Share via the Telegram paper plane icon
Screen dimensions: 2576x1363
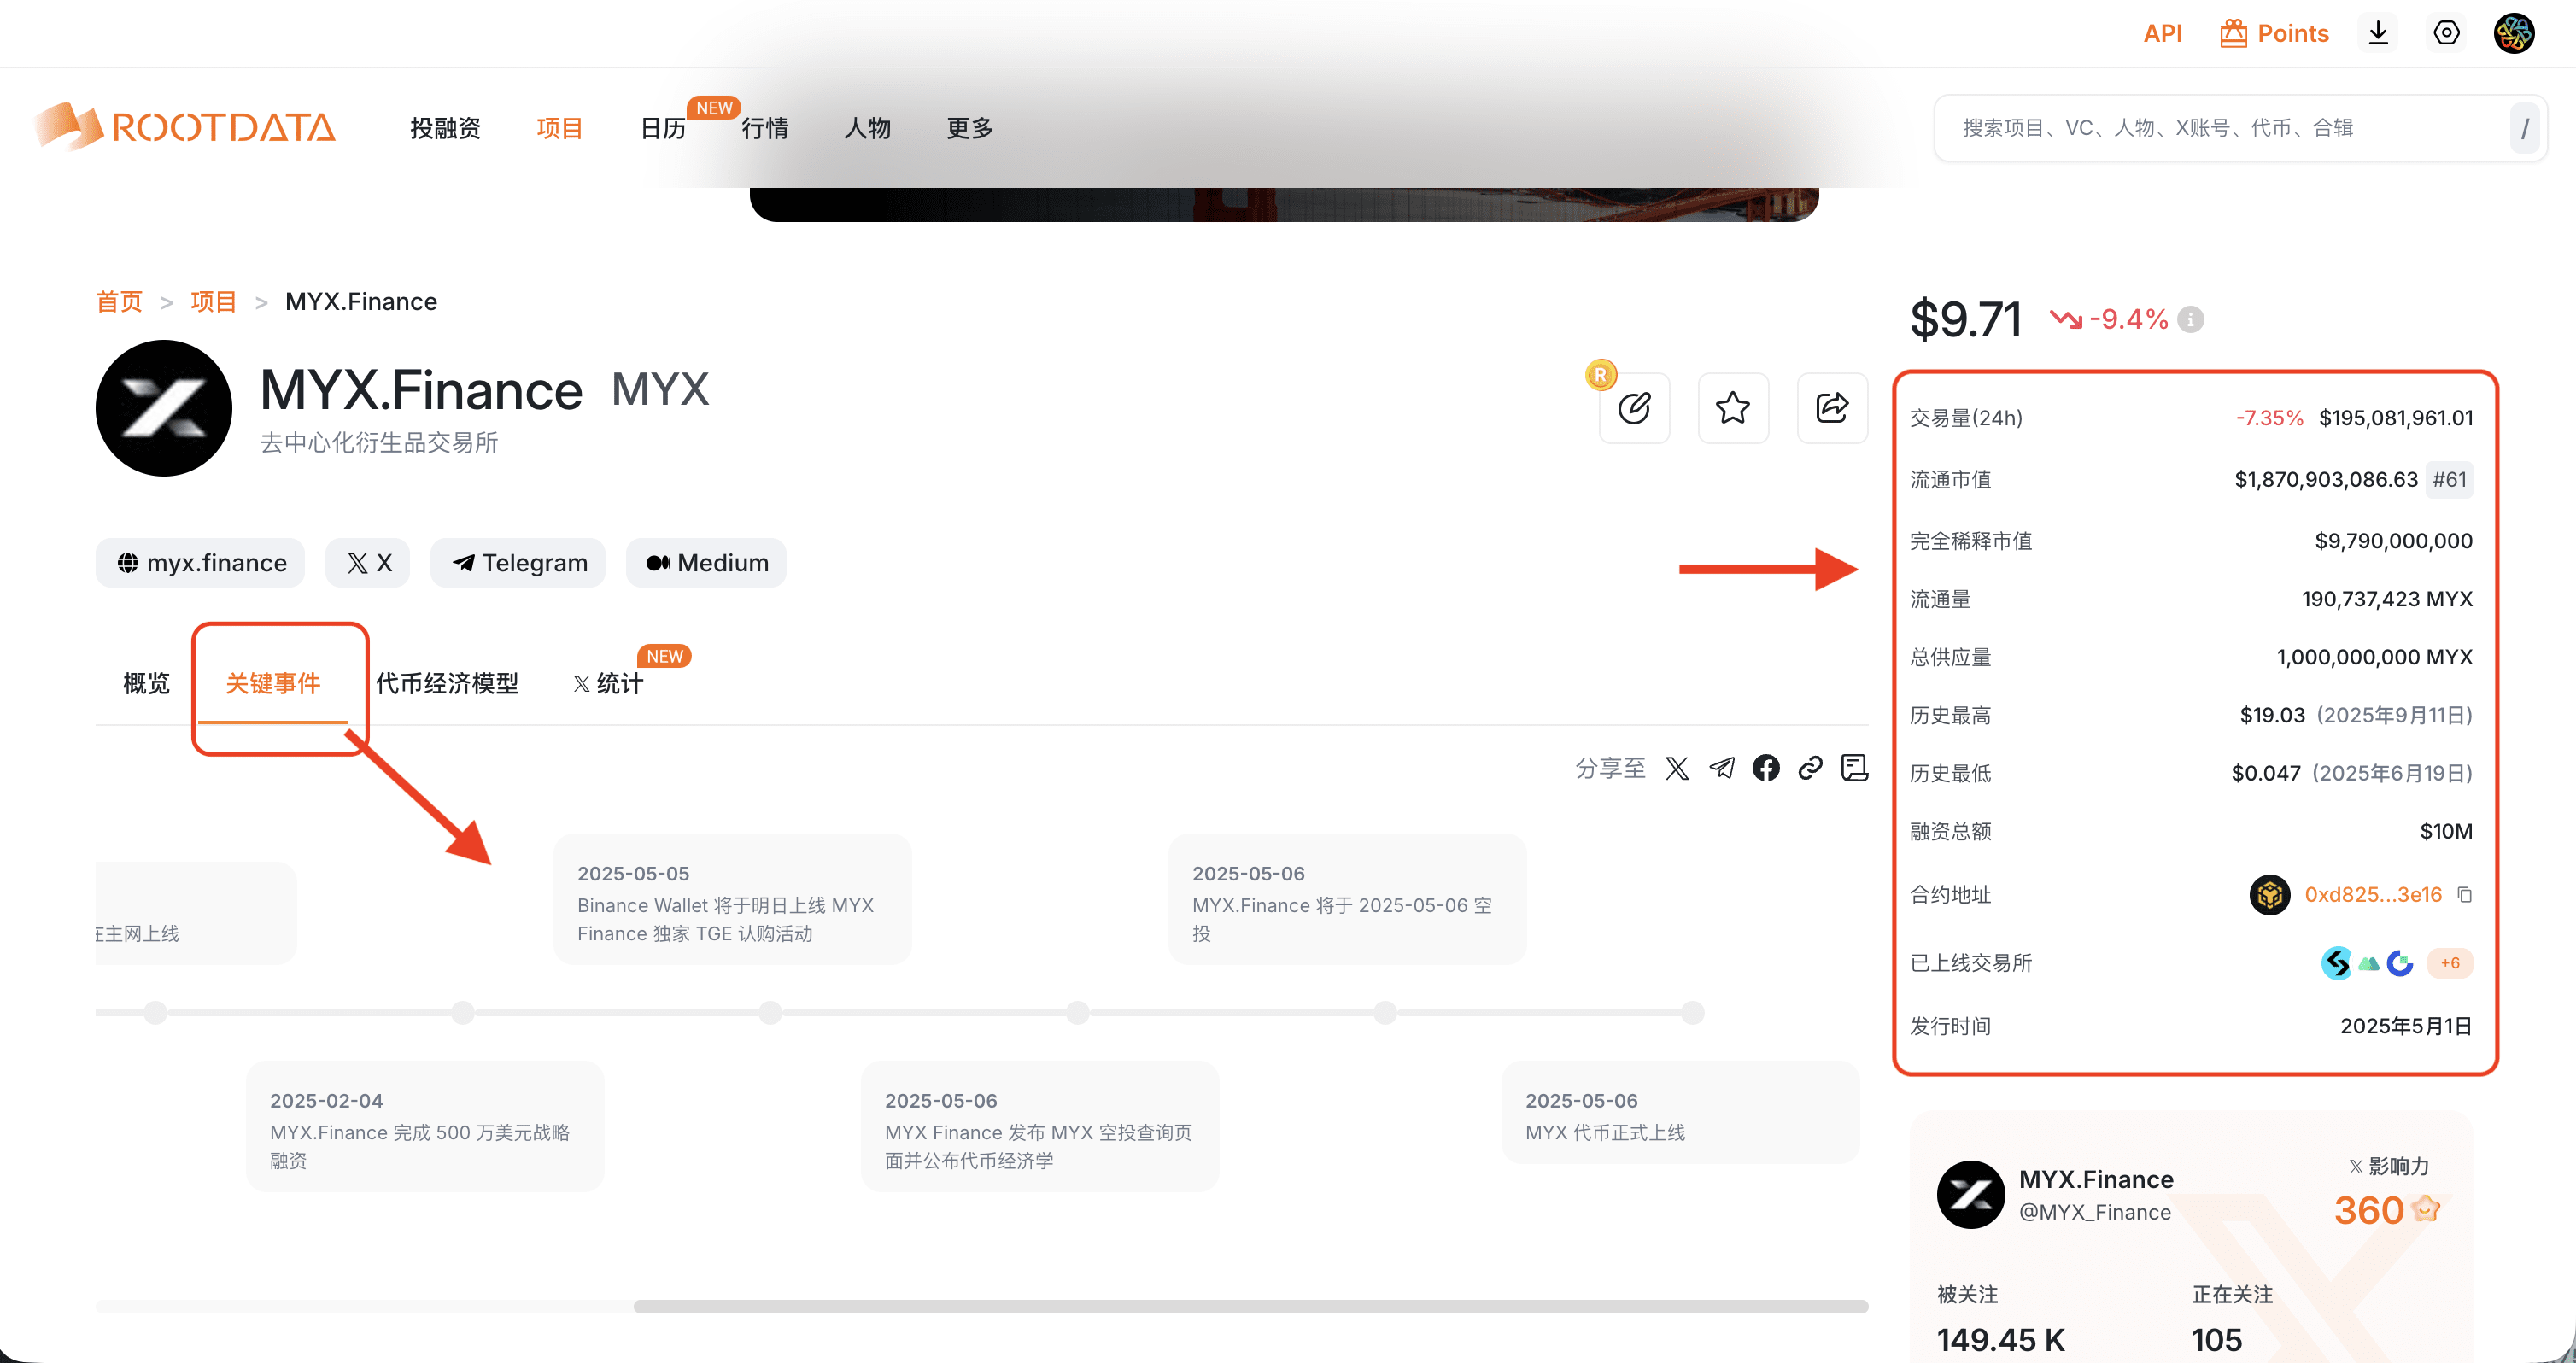click(x=1722, y=768)
